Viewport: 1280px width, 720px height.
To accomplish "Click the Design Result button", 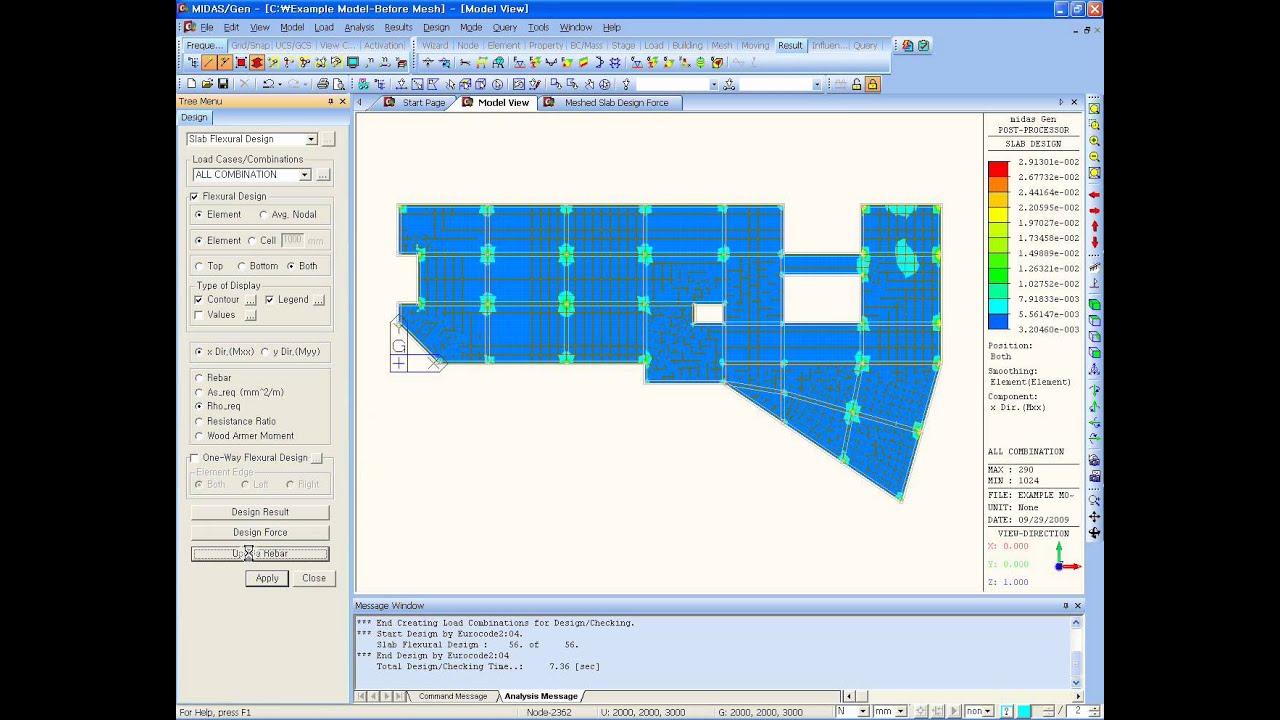I will coord(260,512).
